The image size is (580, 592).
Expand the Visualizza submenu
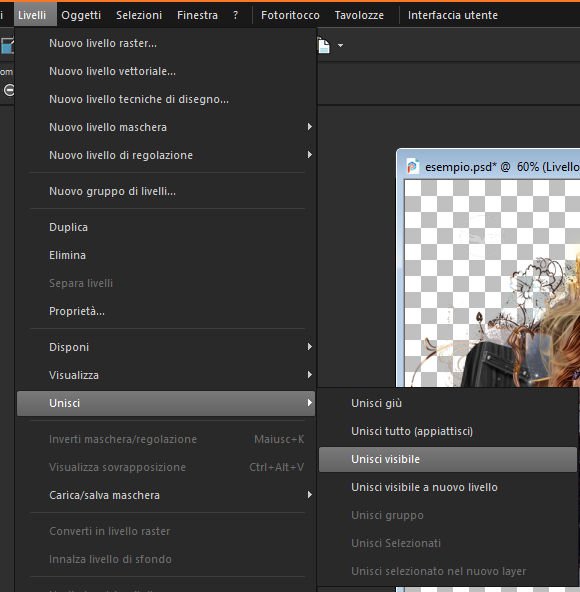tap(166, 375)
